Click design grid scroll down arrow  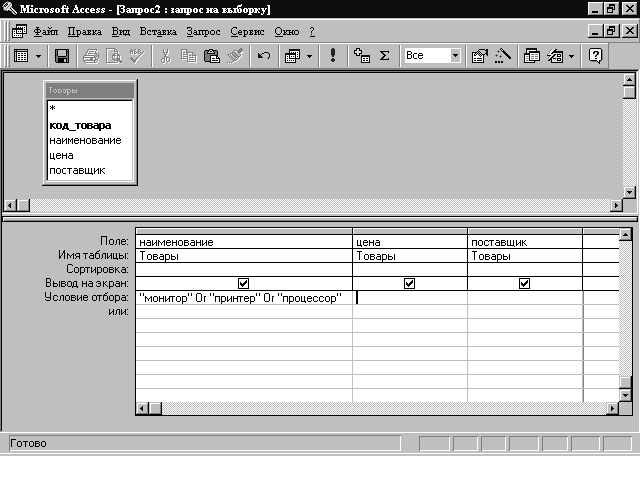(625, 395)
